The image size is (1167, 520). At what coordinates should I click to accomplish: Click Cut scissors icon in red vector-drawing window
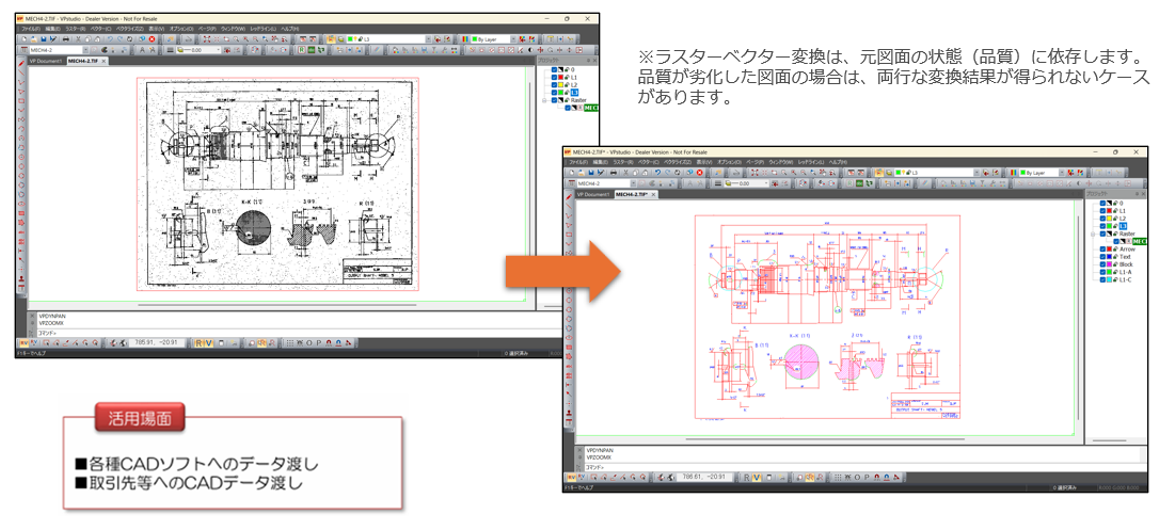click(x=626, y=173)
